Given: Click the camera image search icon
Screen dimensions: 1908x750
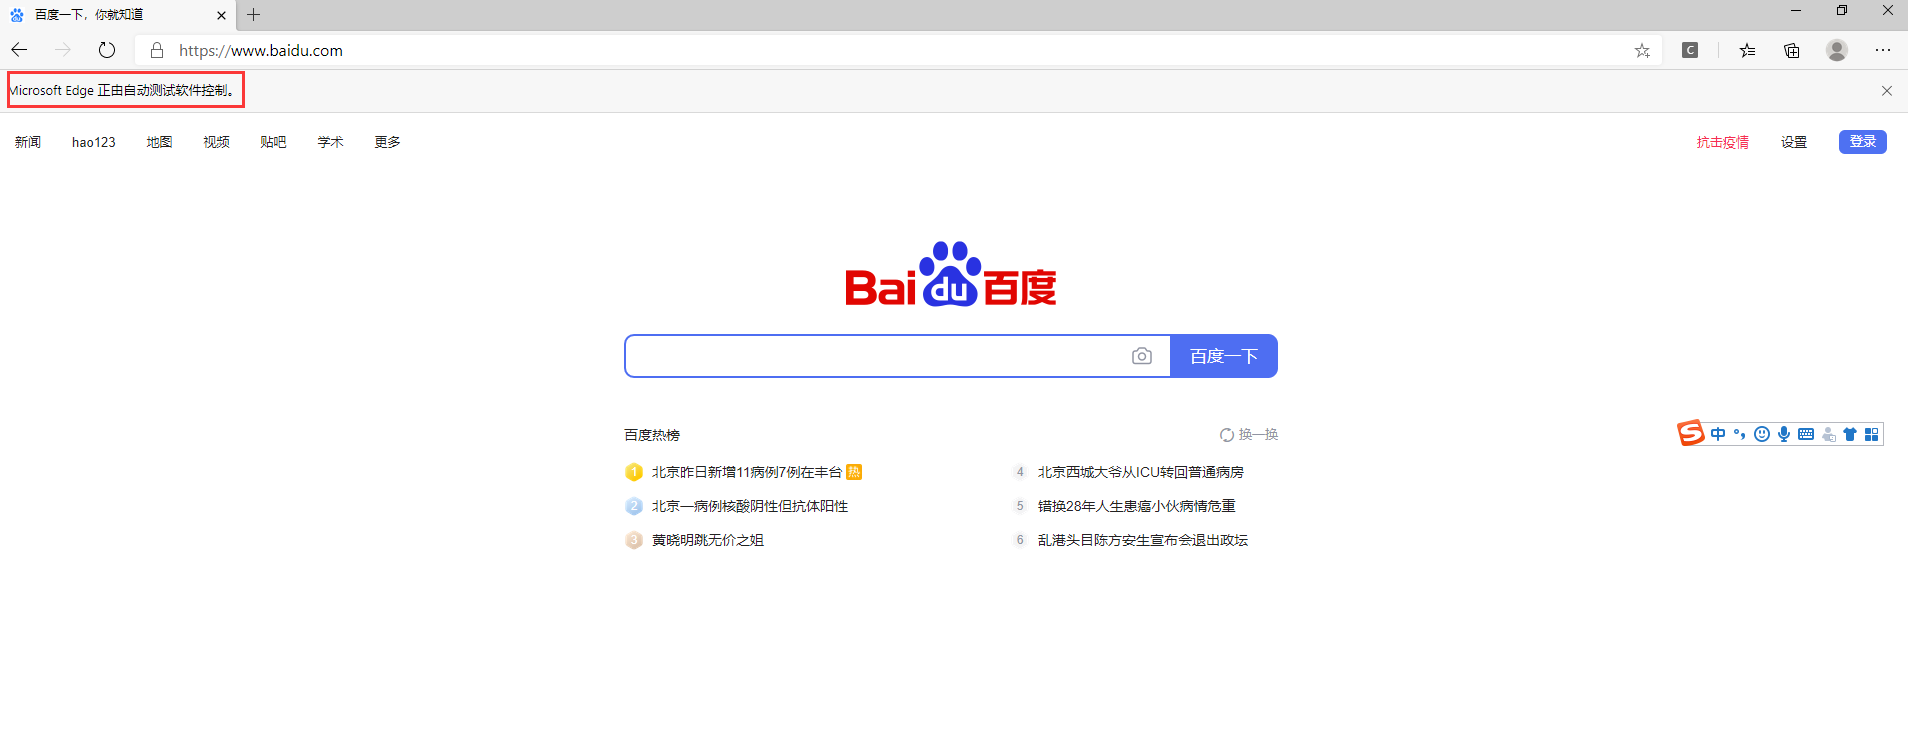Looking at the screenshot, I should point(1142,356).
